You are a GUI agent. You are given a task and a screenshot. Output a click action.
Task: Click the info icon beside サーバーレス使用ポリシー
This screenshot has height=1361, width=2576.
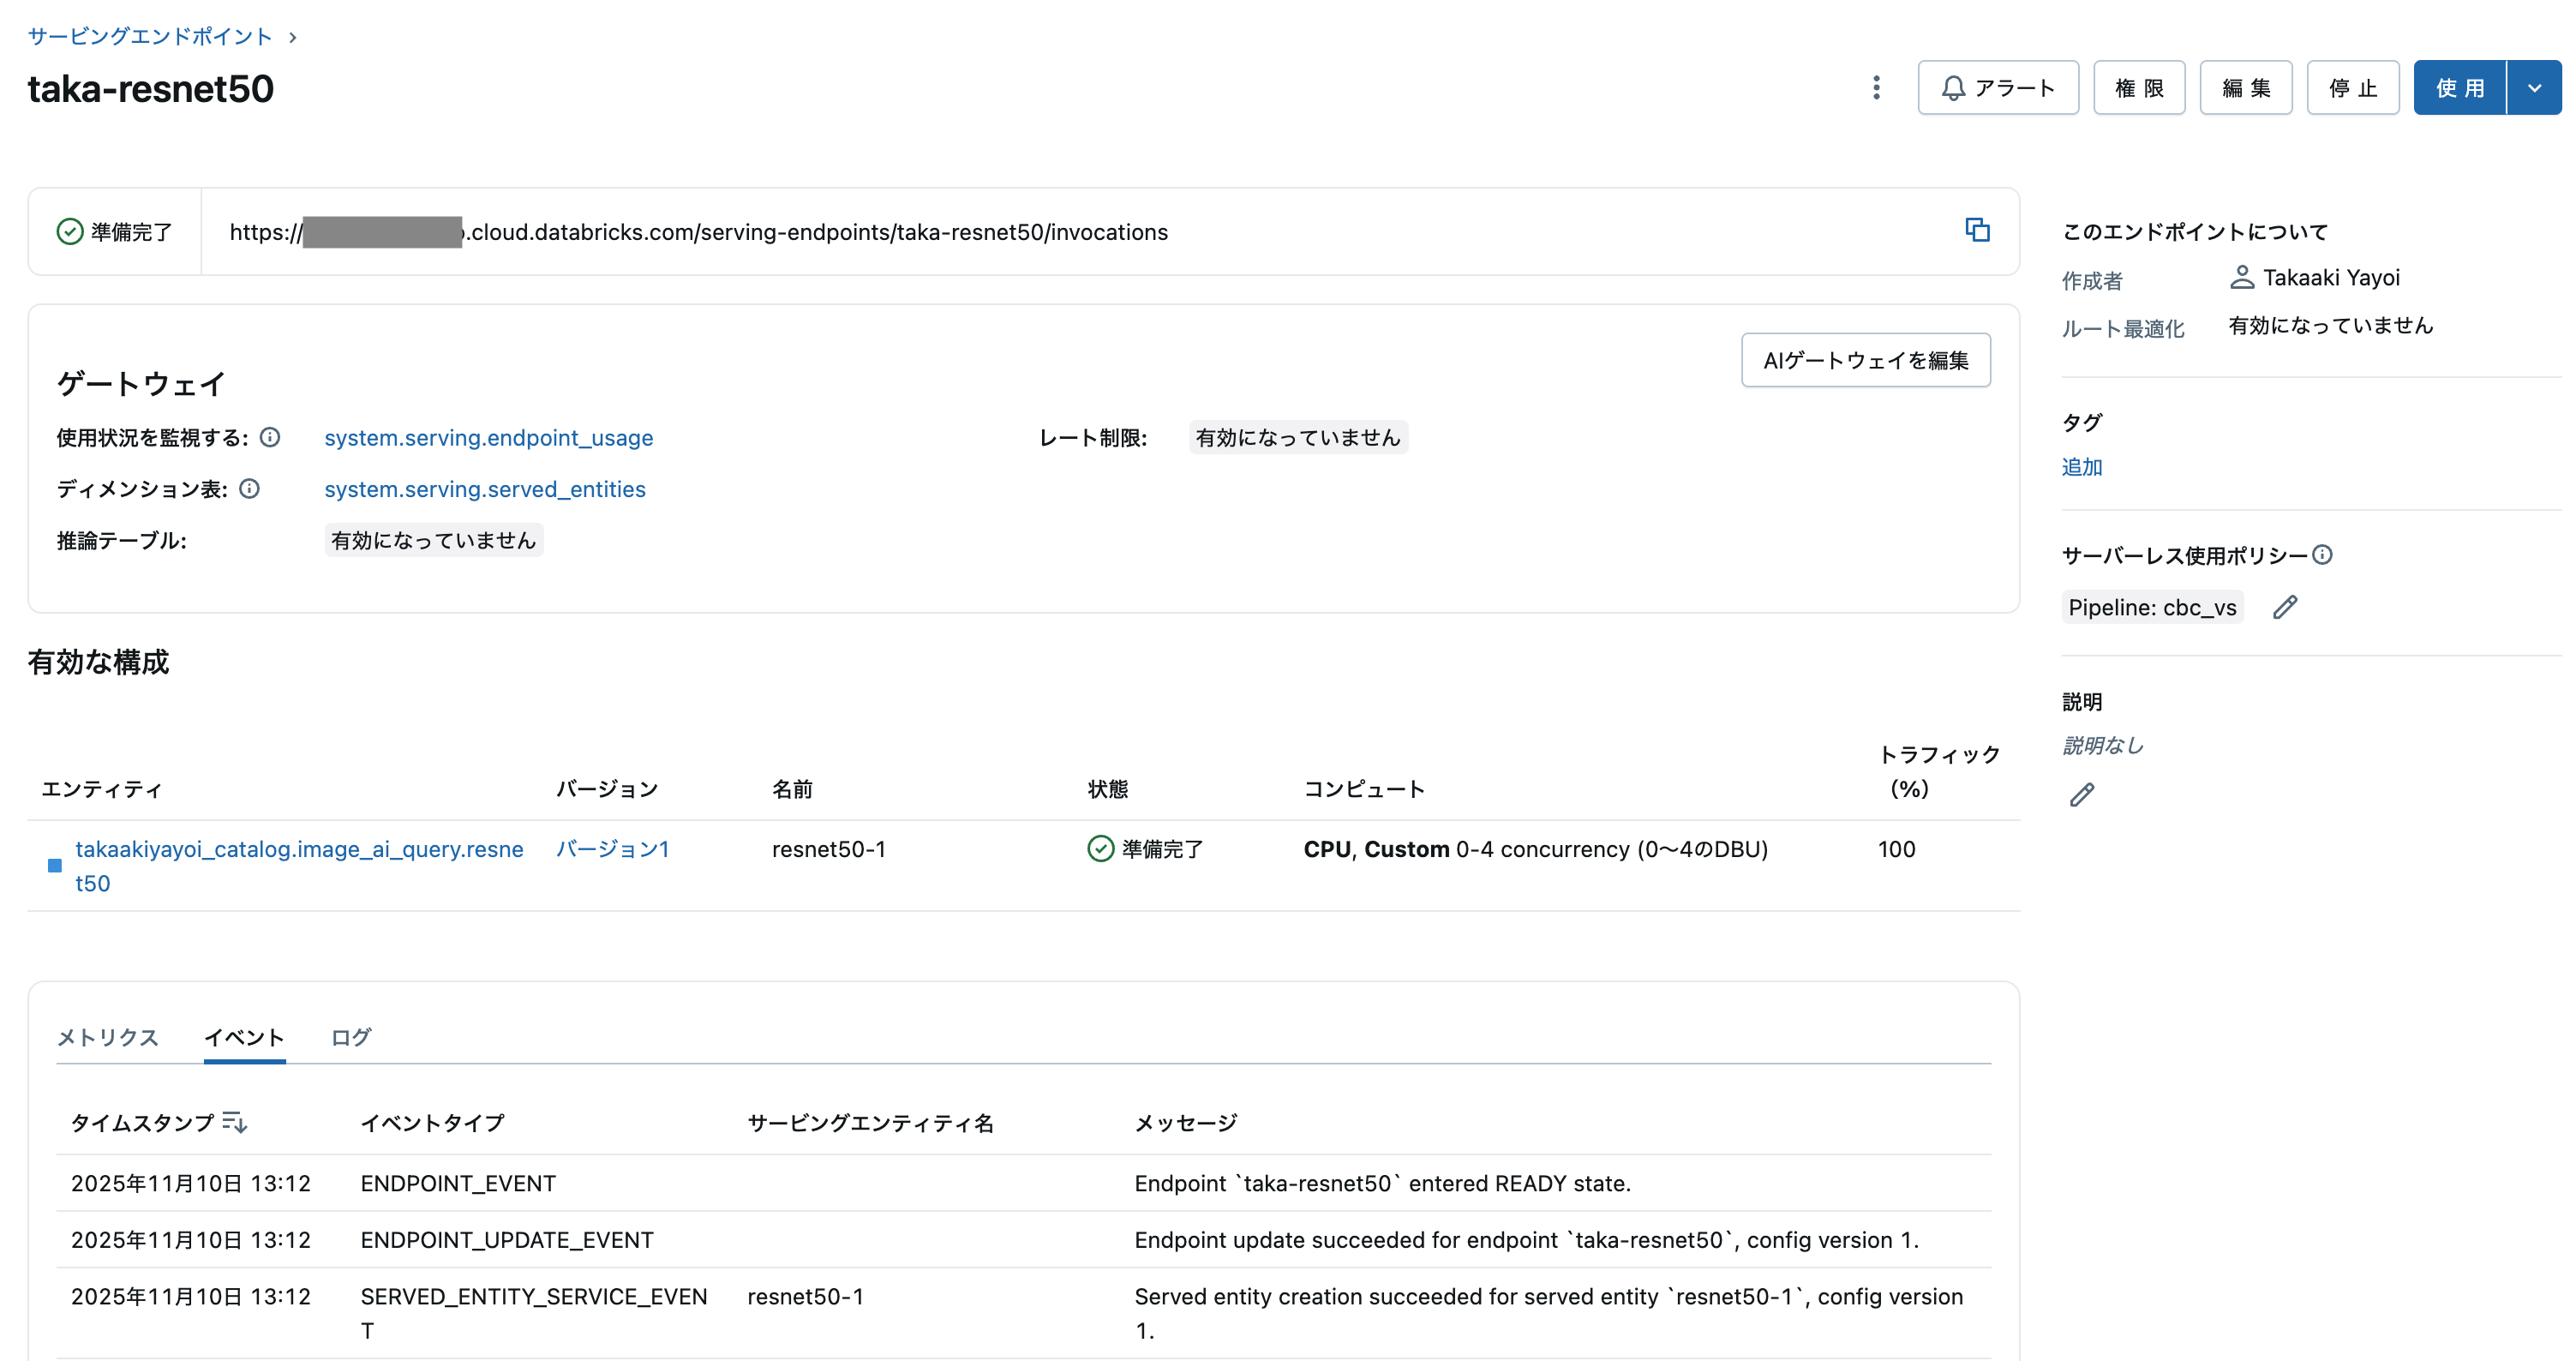[2324, 555]
